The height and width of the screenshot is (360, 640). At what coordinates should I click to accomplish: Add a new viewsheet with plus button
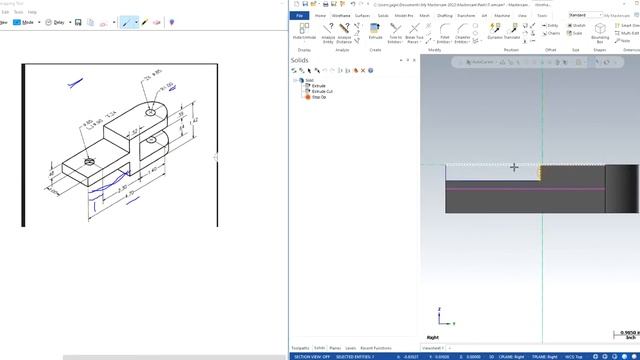[x=449, y=348]
